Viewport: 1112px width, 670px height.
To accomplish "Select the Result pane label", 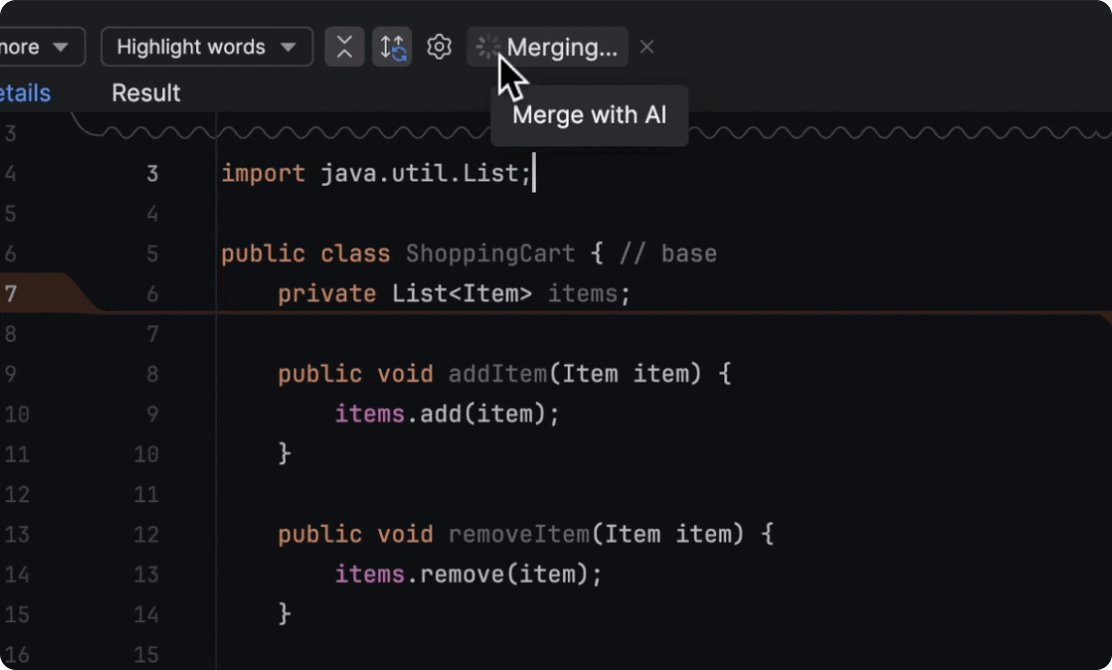I will 146,93.
